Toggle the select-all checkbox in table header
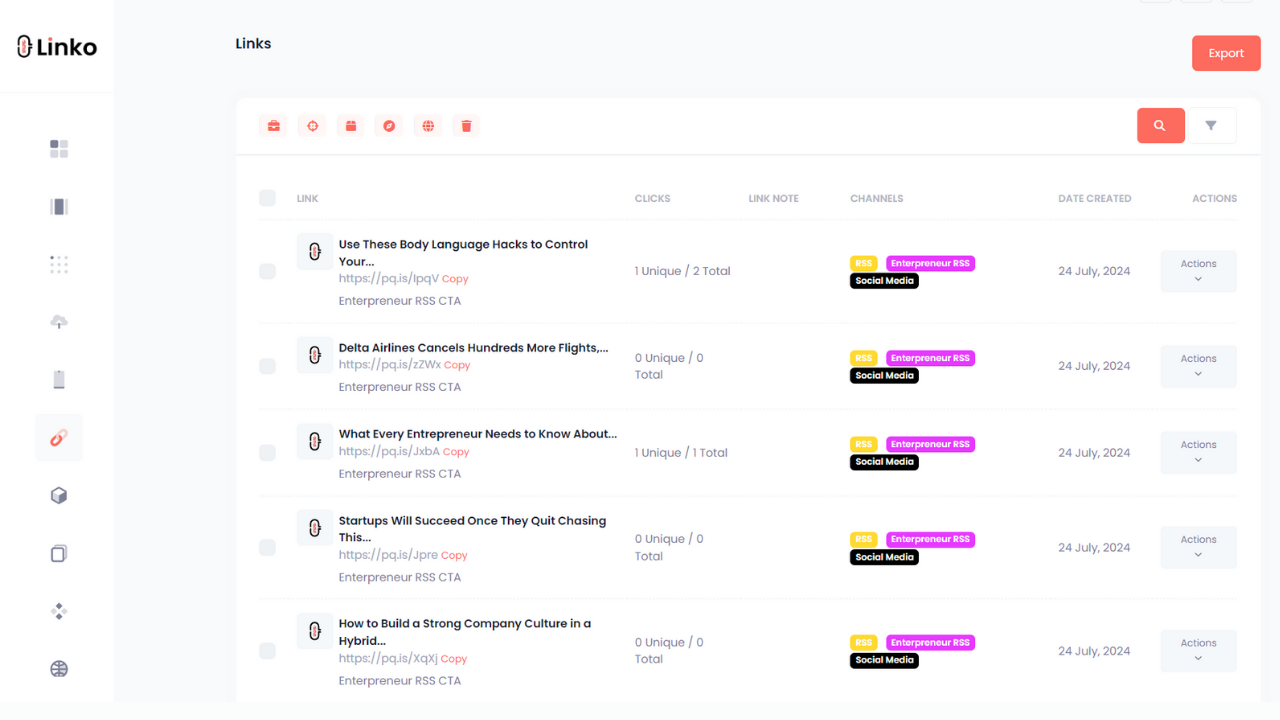 pyautogui.click(x=267, y=198)
